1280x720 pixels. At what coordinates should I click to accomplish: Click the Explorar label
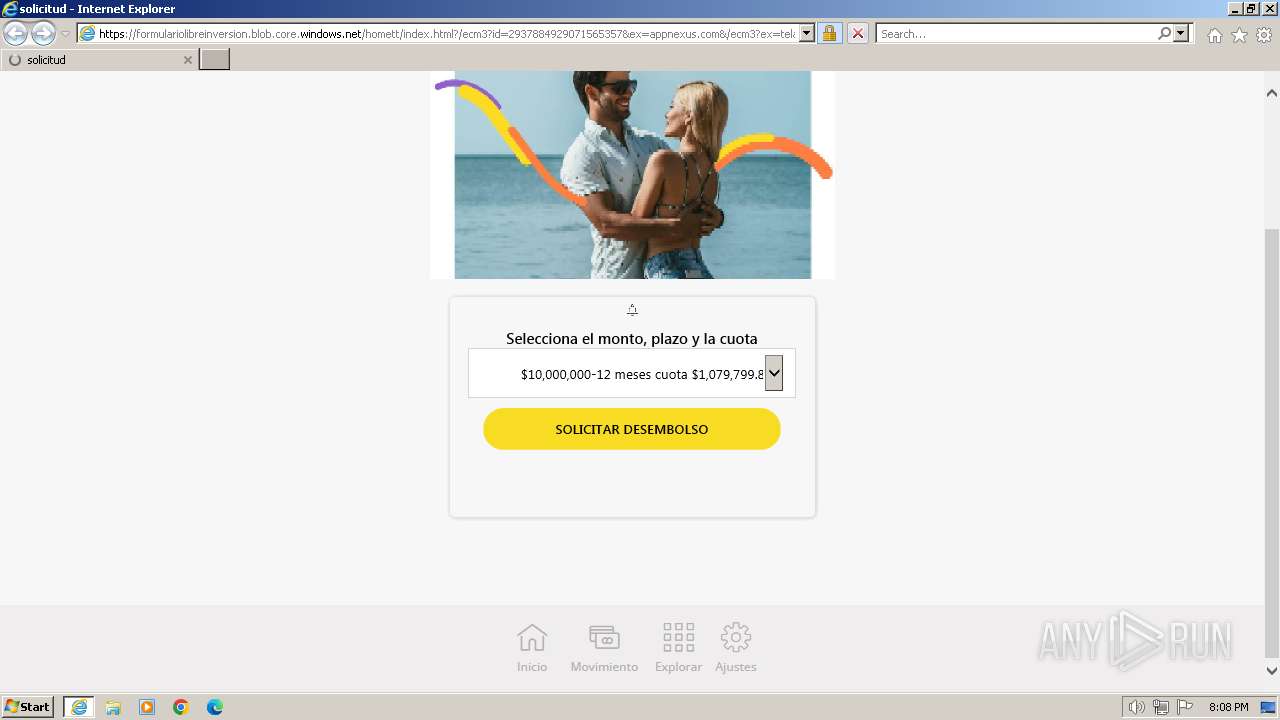tap(678, 667)
